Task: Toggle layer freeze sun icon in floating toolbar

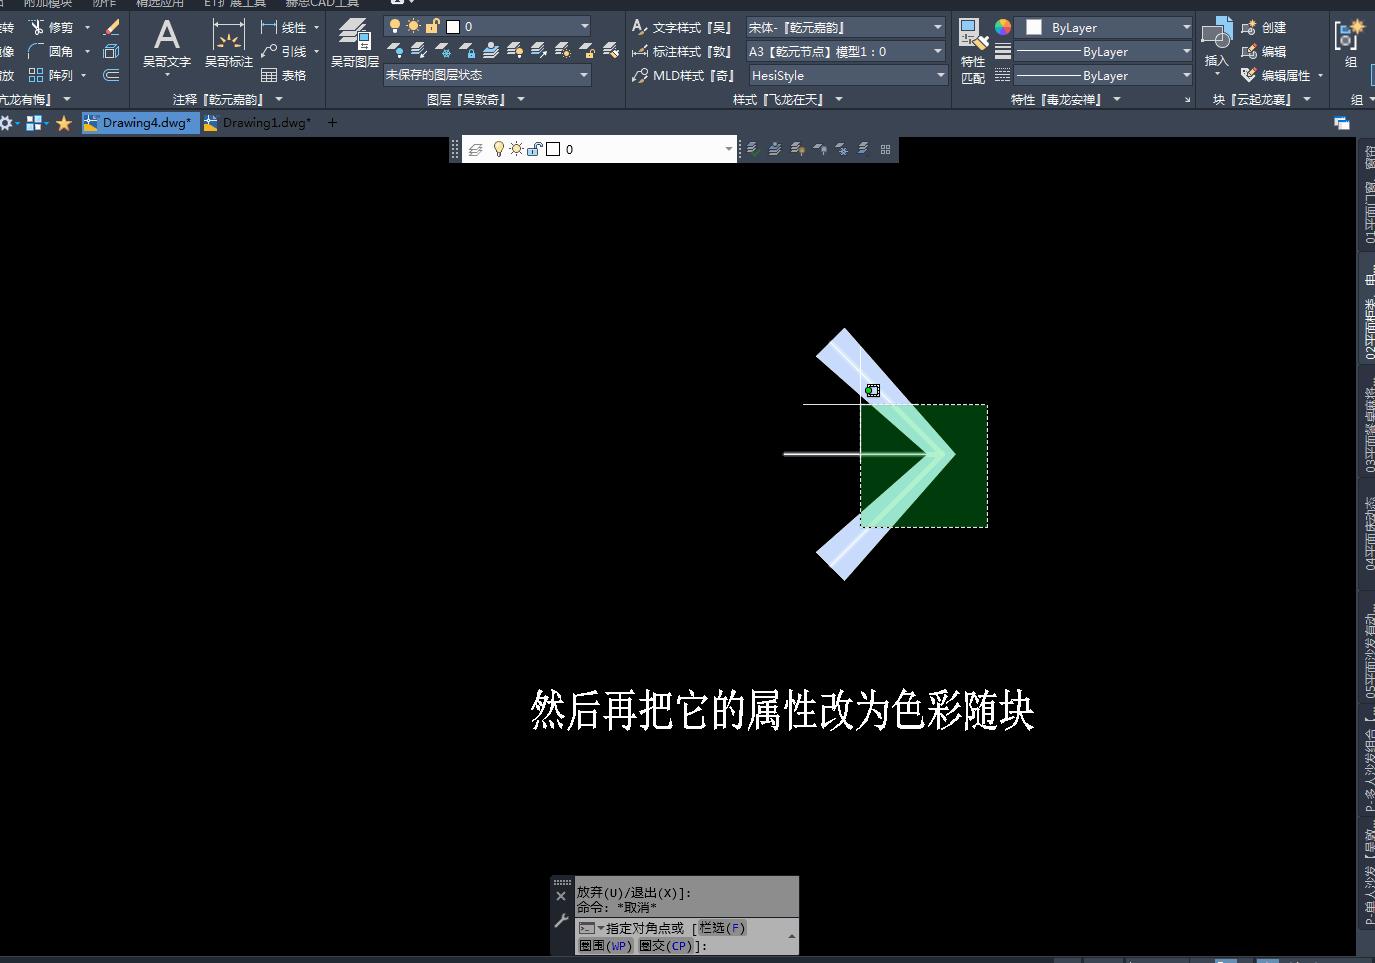Action: coord(516,149)
